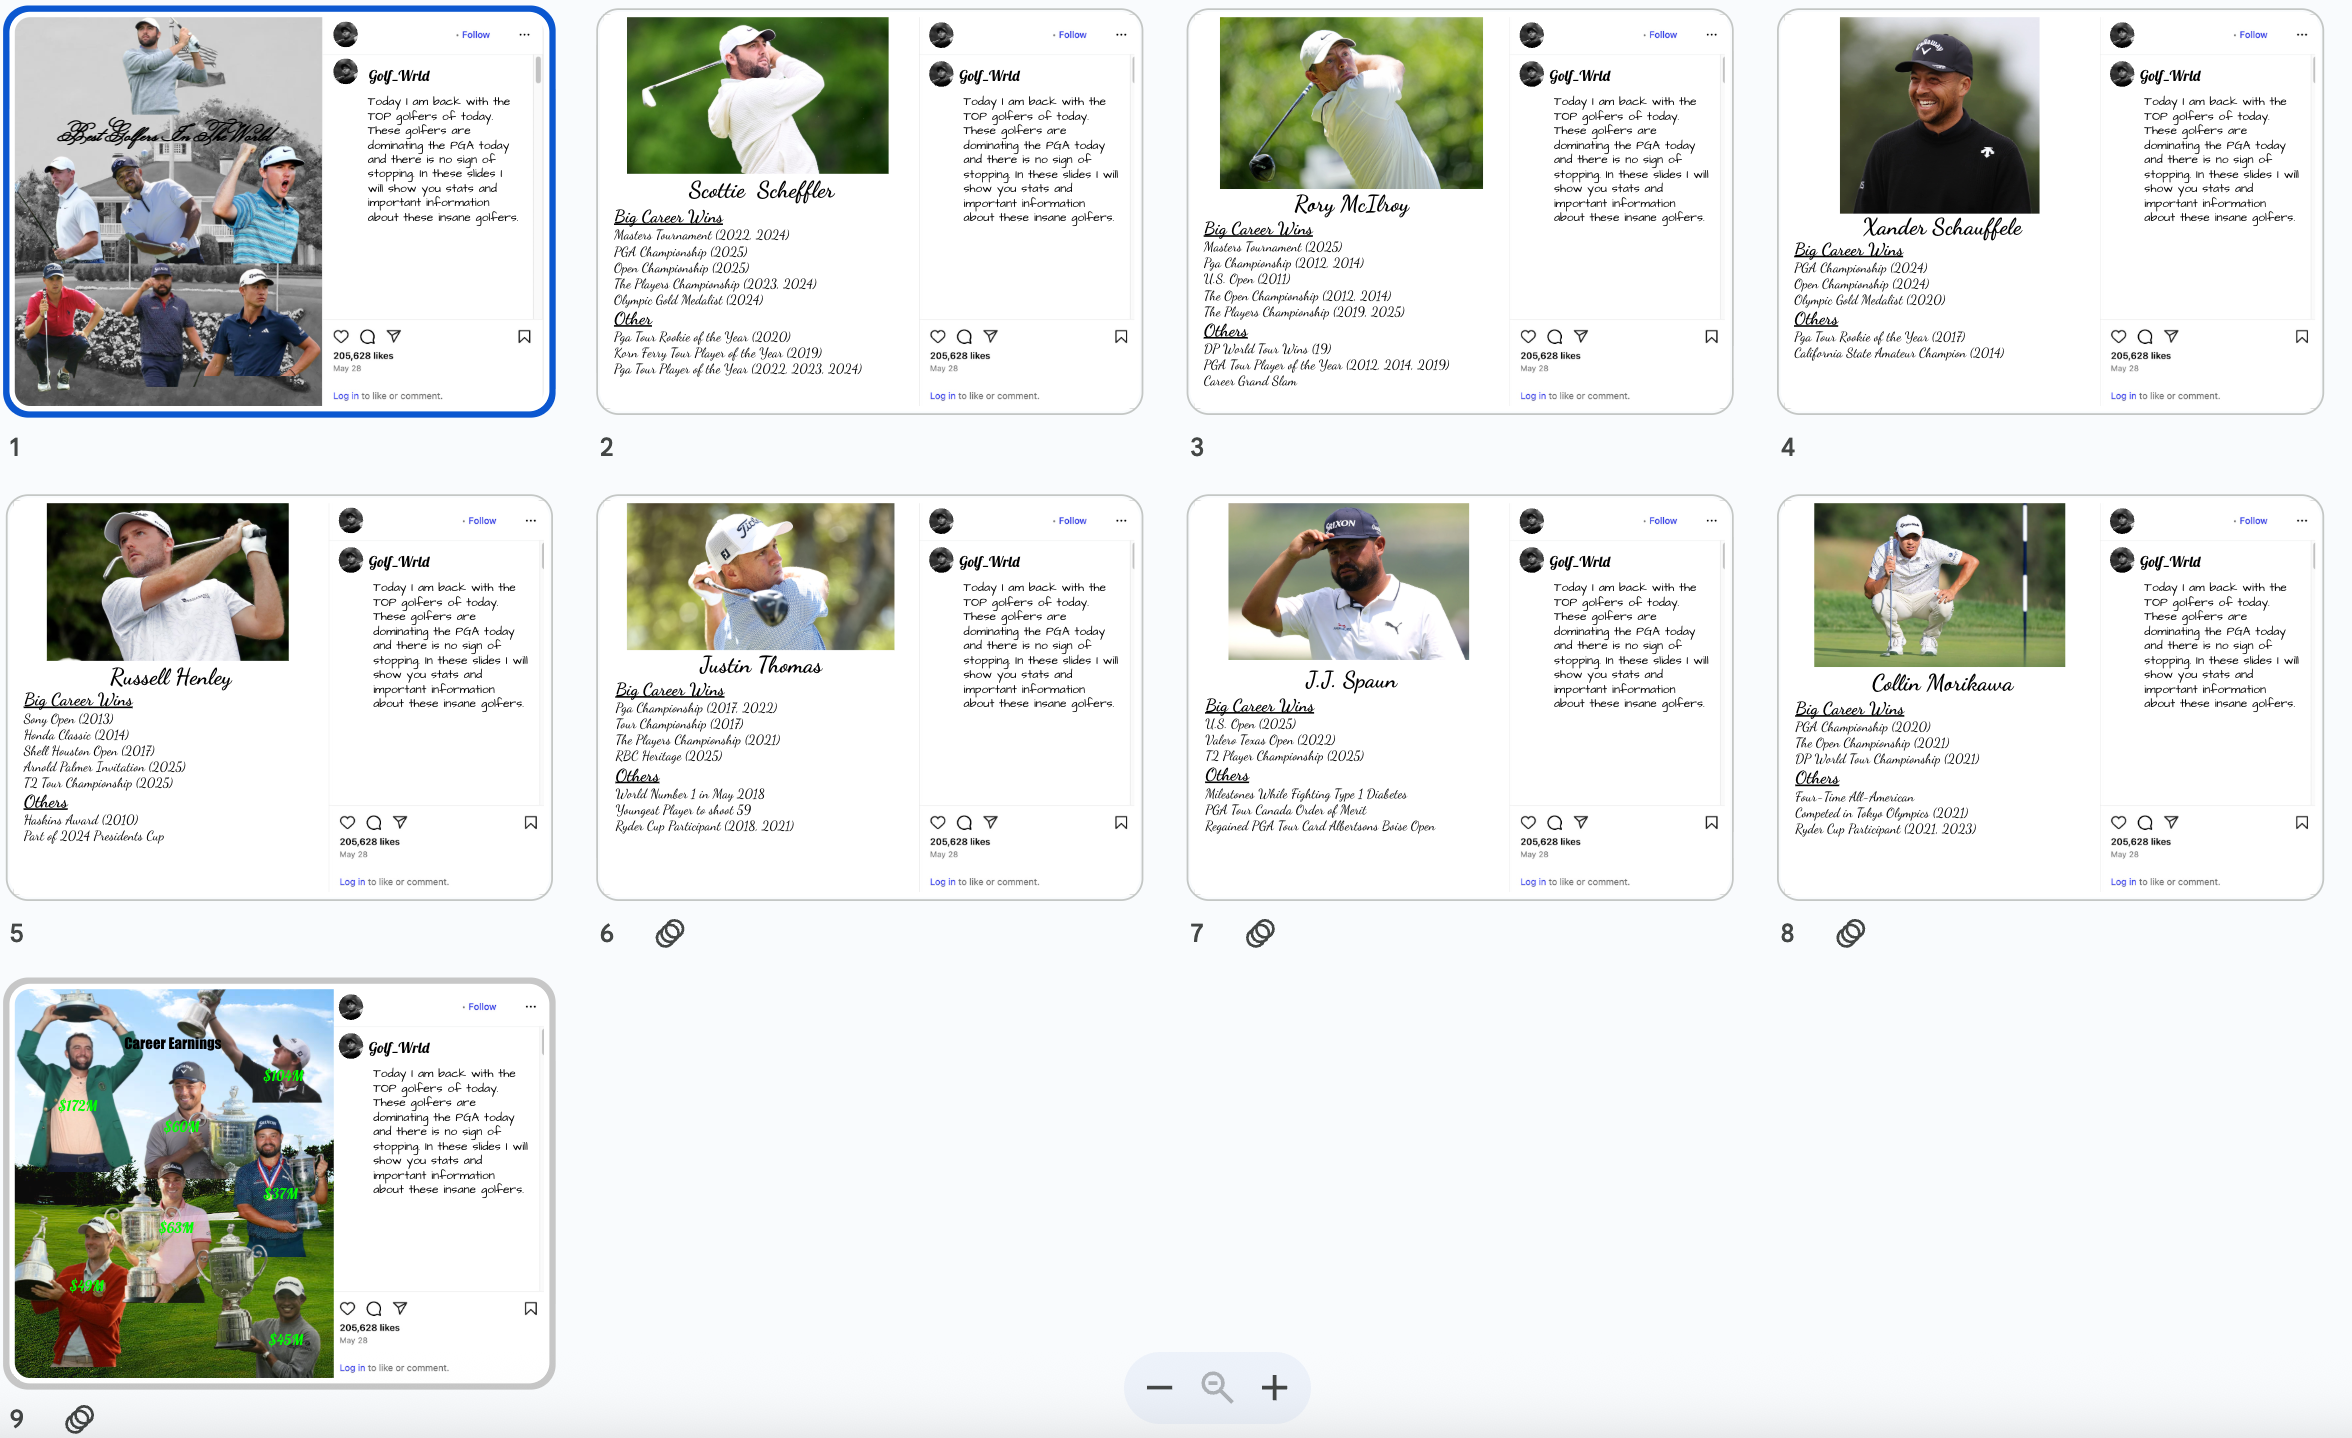The image size is (2352, 1438).
Task: Select the Career Earnings slide thumbnail
Action: point(279,1184)
